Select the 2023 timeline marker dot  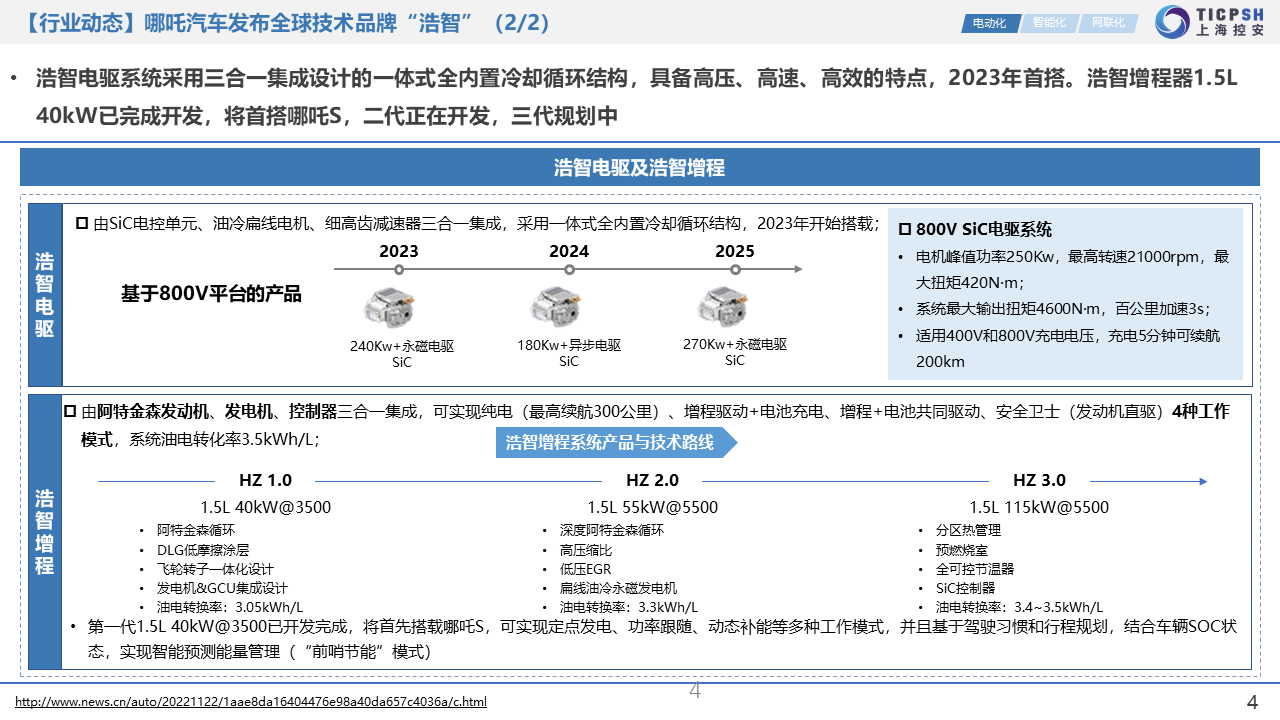pyautogui.click(x=399, y=269)
